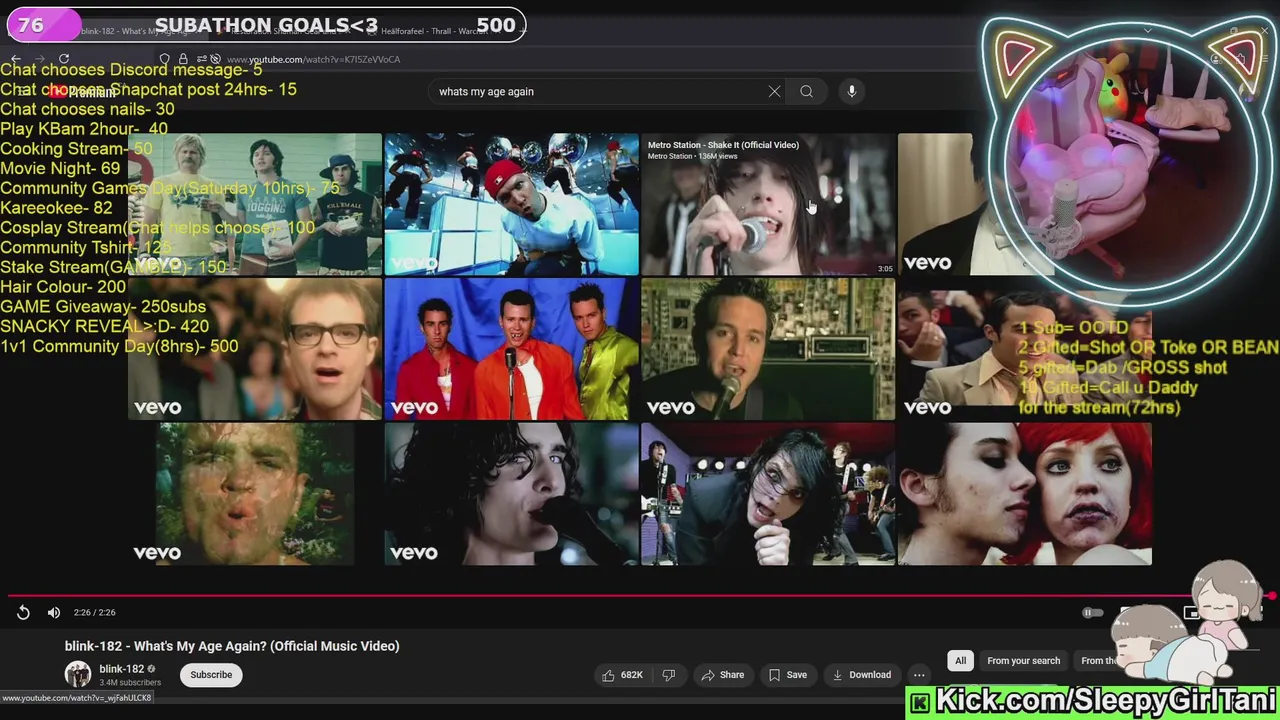The image size is (1280, 720).
Task: Go back with the browser back arrow
Action: click(x=15, y=59)
